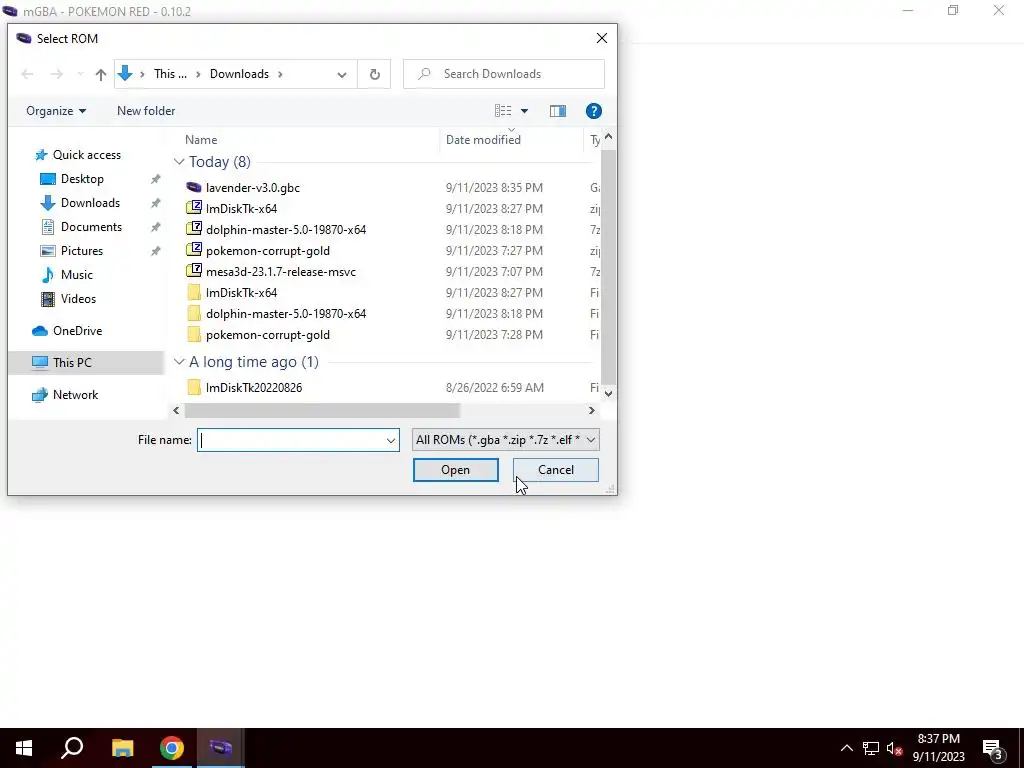The height and width of the screenshot is (768, 1024).
Task: Close the Select ROM dialog
Action: (601, 39)
